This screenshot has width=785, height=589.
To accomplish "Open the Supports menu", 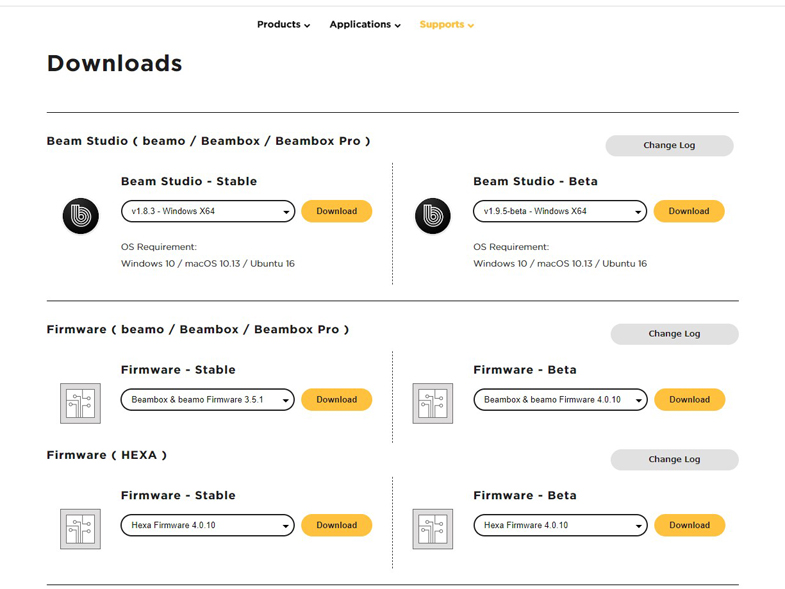I will pyautogui.click(x=447, y=25).
